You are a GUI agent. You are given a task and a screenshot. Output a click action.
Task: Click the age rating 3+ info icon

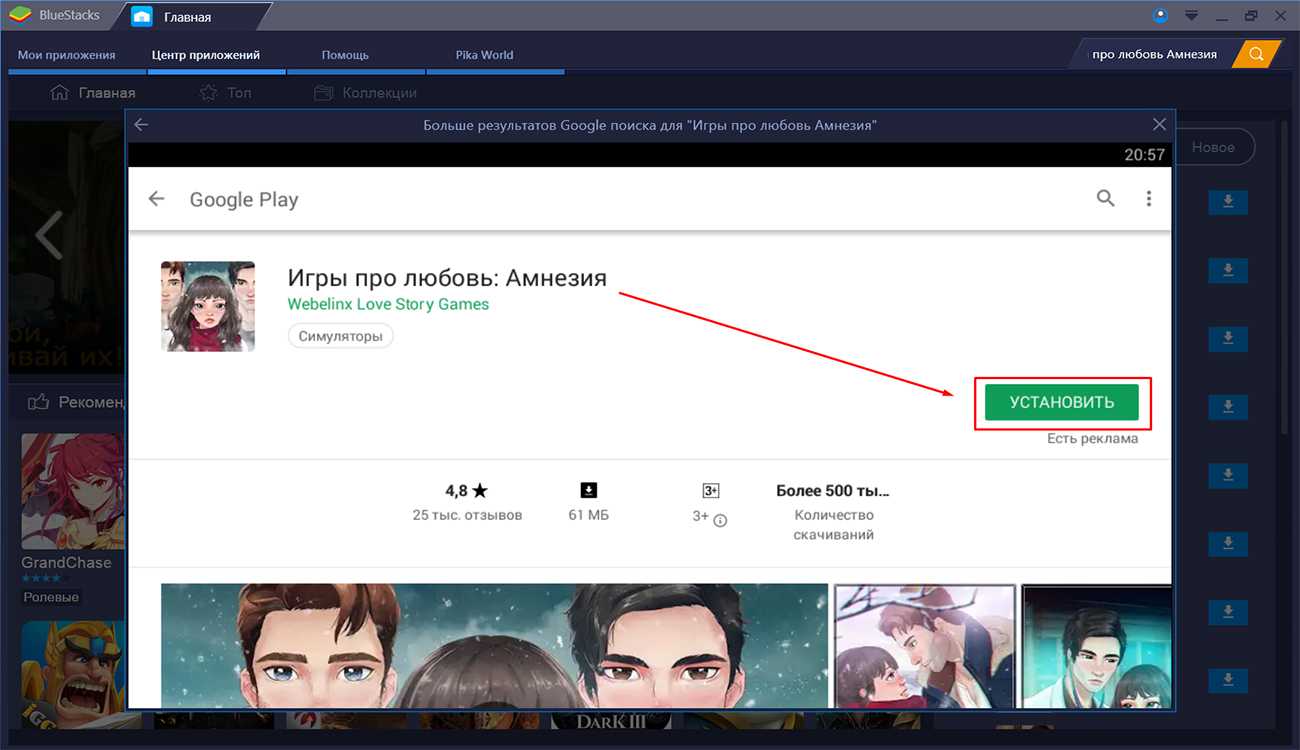point(720,520)
